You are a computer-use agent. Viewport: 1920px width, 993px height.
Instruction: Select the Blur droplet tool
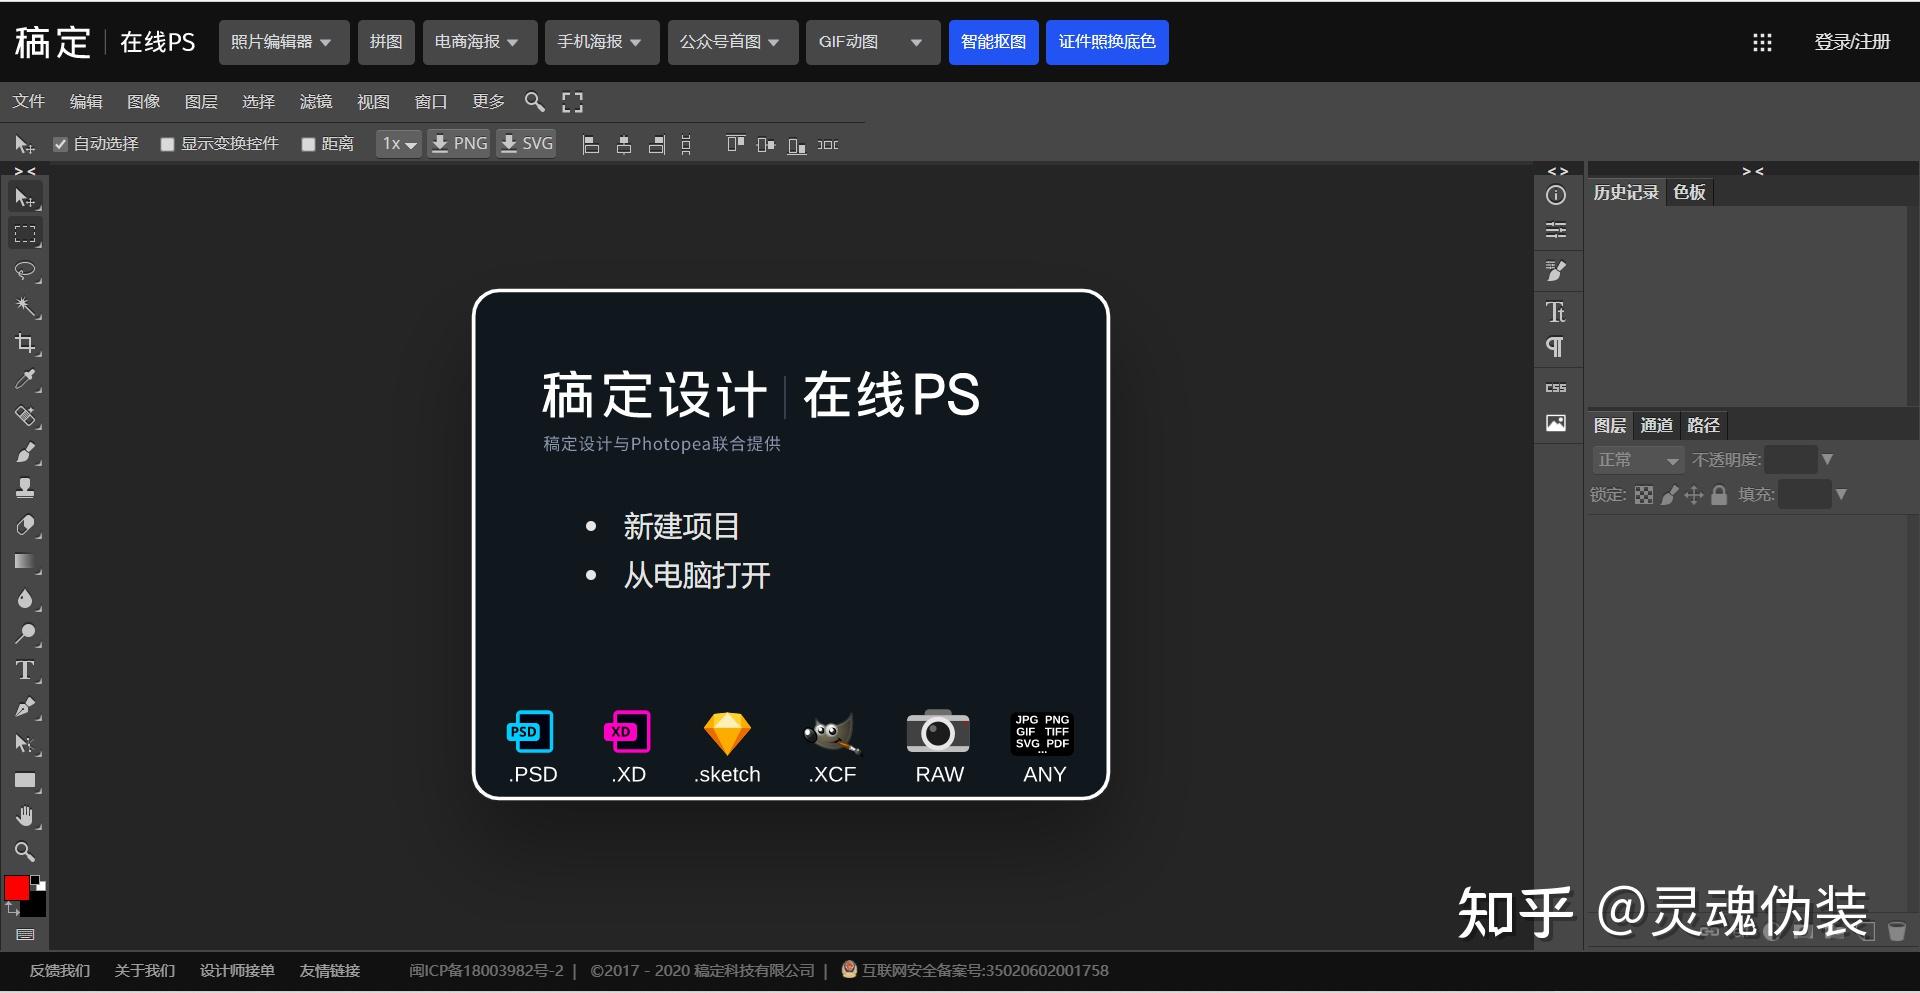tap(25, 599)
